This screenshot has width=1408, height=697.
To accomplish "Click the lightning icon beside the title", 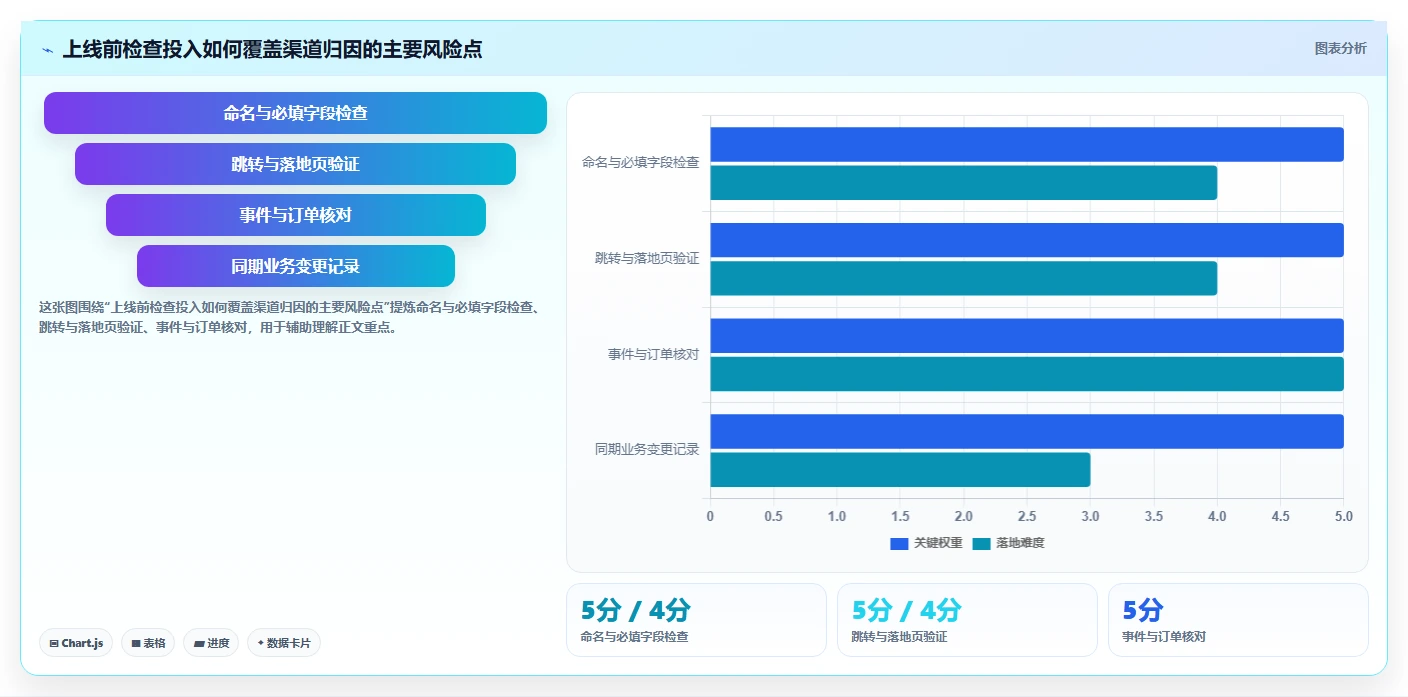I will pos(47,50).
